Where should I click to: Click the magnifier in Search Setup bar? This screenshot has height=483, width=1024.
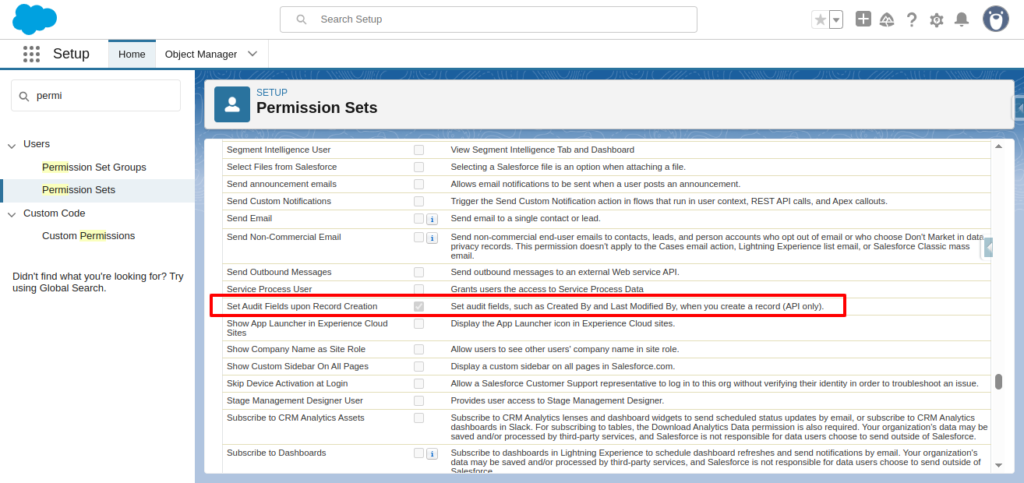click(301, 20)
